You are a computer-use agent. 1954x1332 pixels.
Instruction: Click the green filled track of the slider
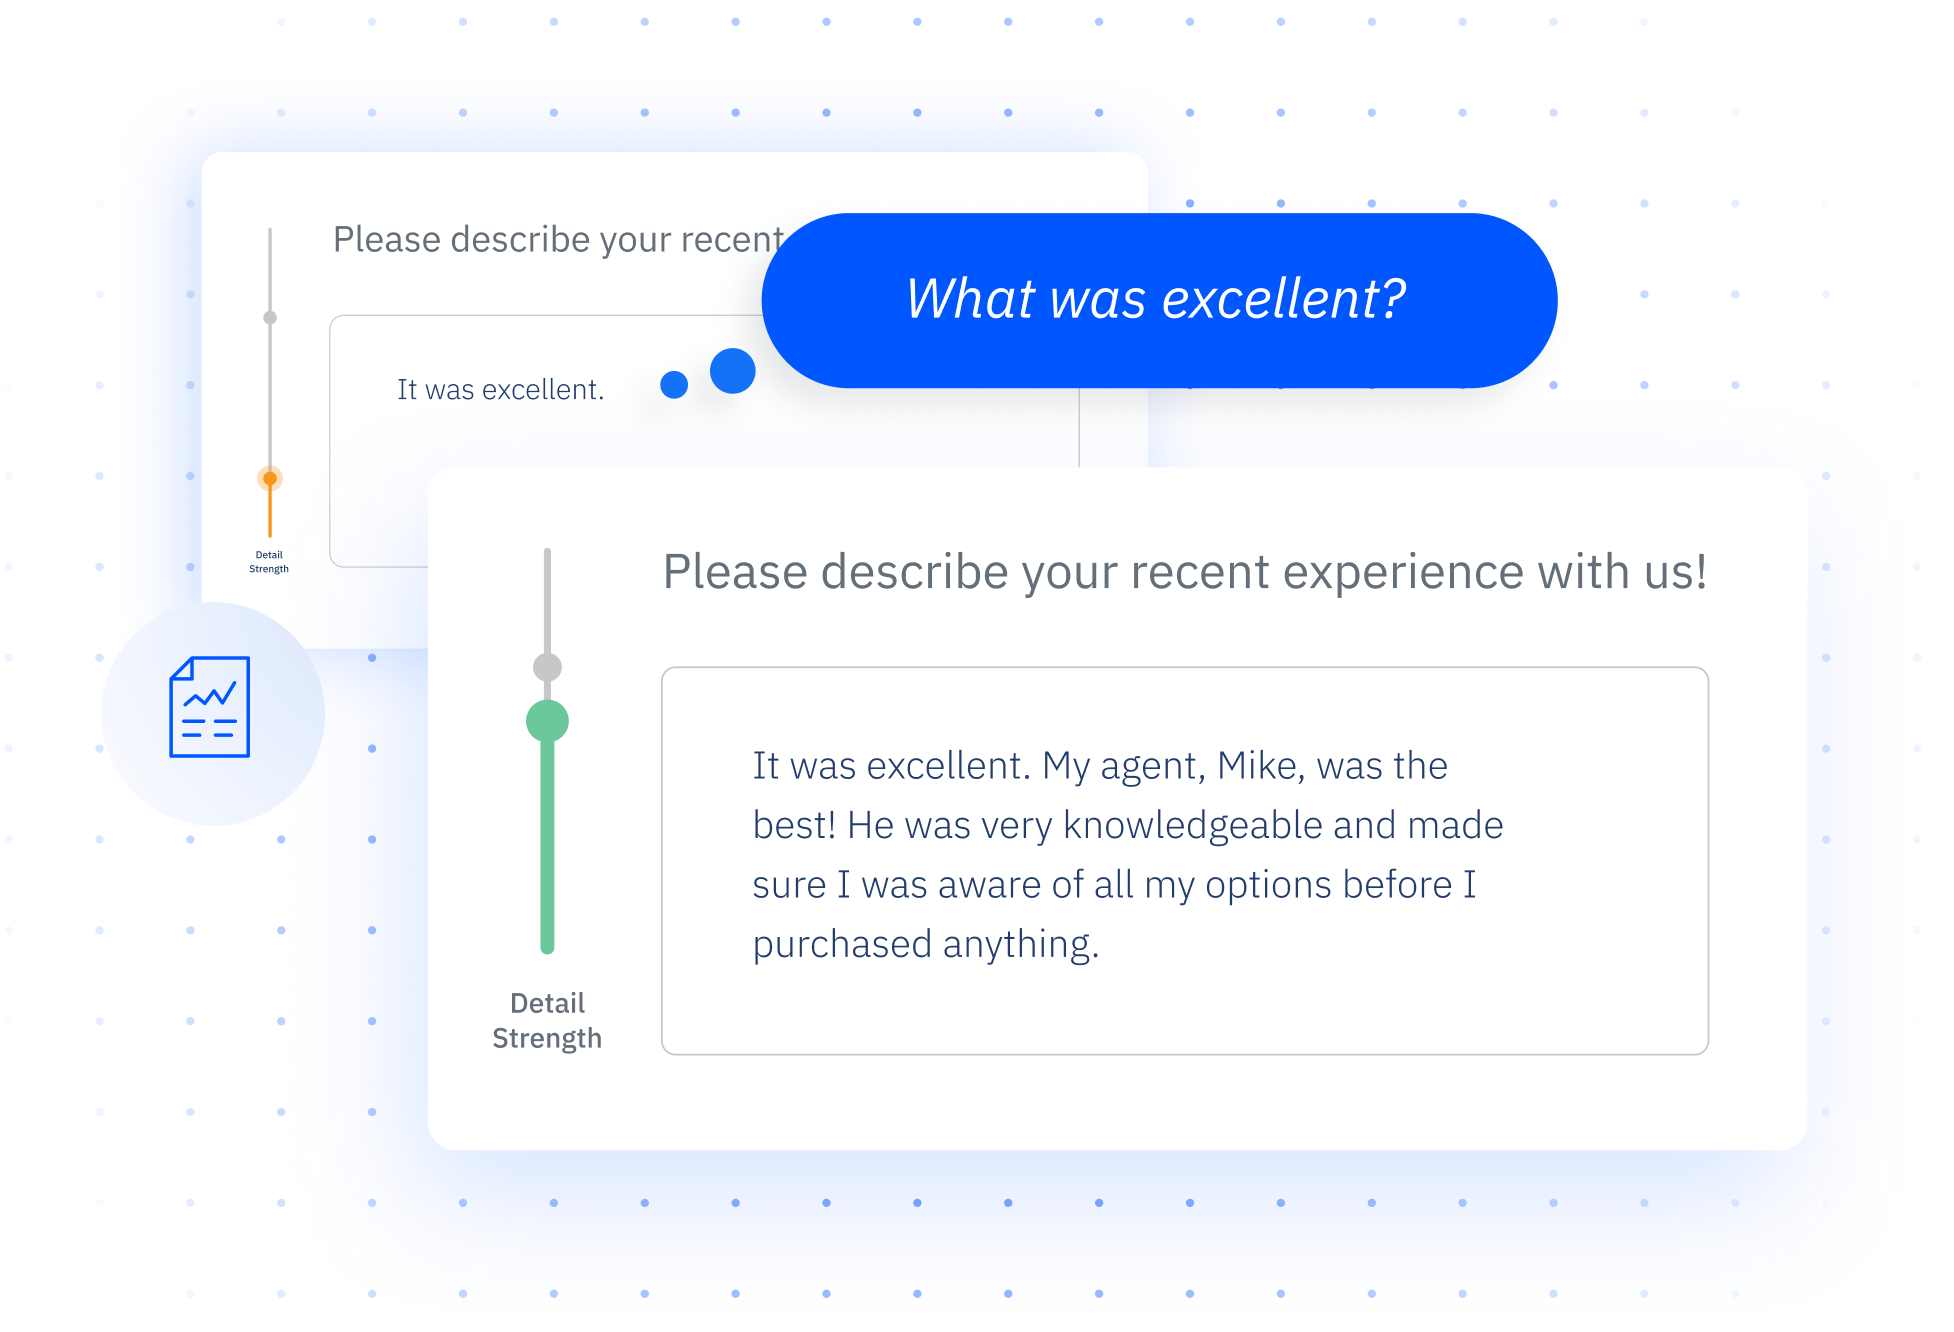[x=547, y=850]
